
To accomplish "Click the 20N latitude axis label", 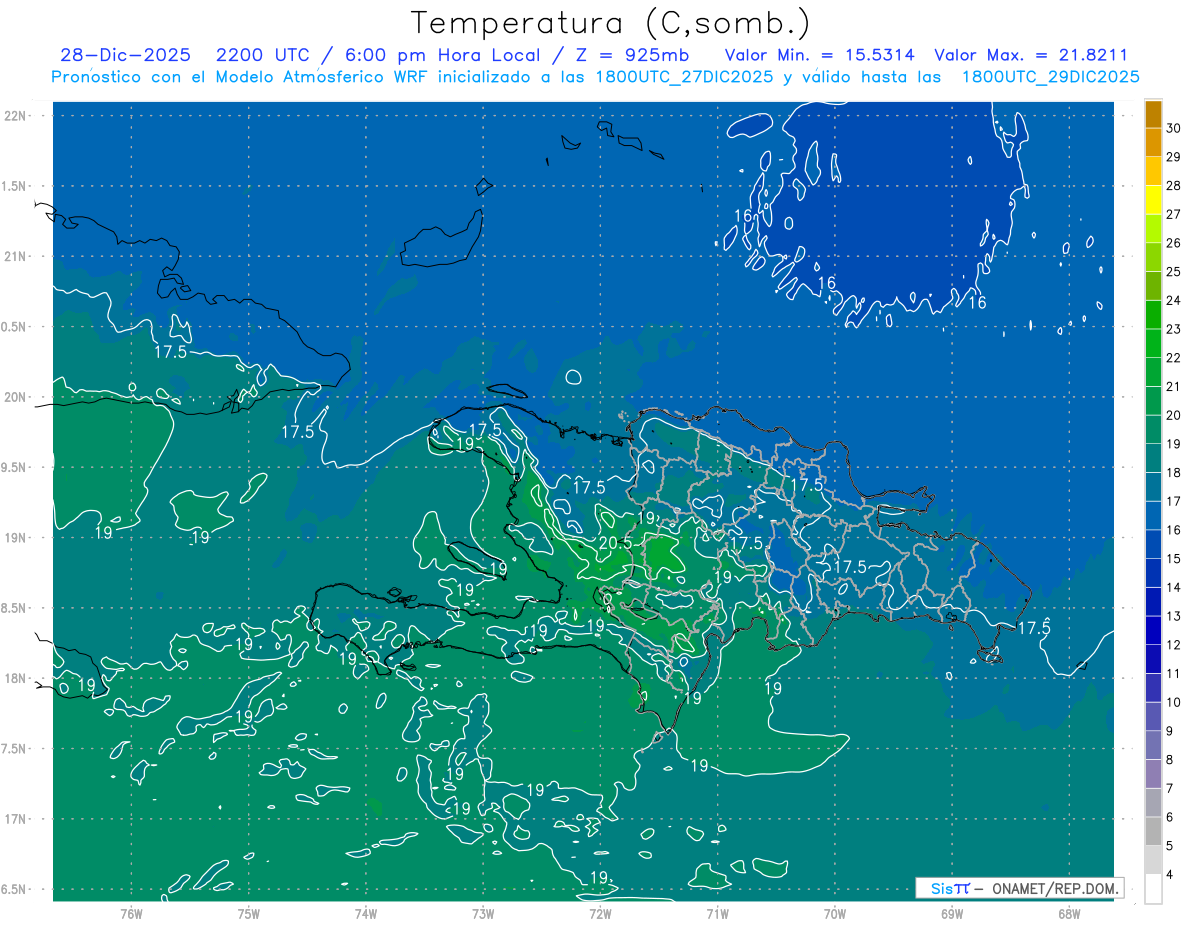I will [16, 397].
